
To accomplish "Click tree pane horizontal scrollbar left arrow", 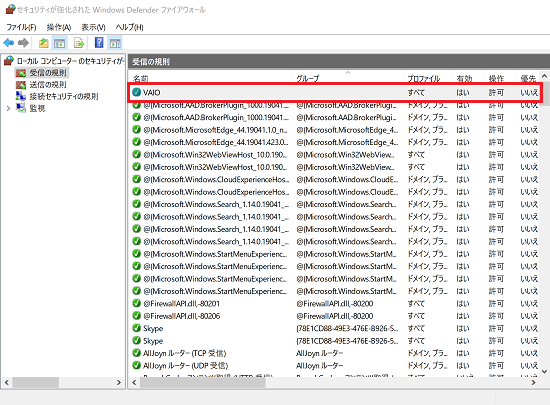I will (x=7, y=382).
